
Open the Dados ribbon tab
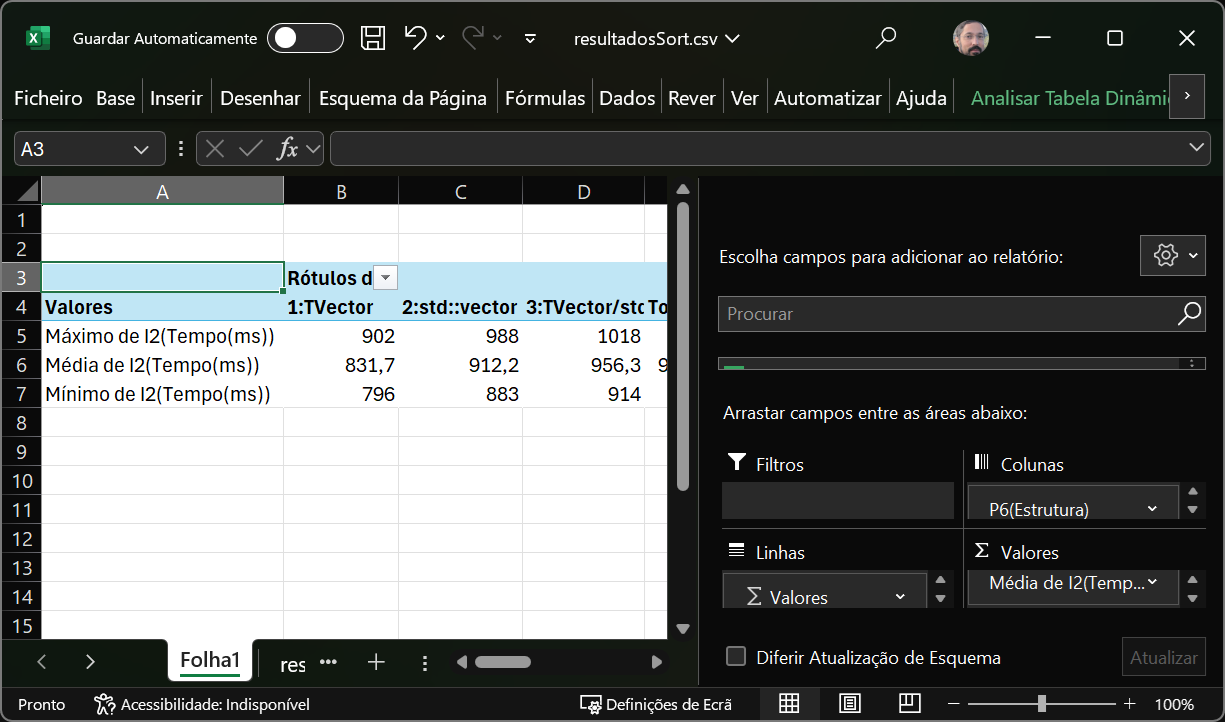[x=627, y=98]
